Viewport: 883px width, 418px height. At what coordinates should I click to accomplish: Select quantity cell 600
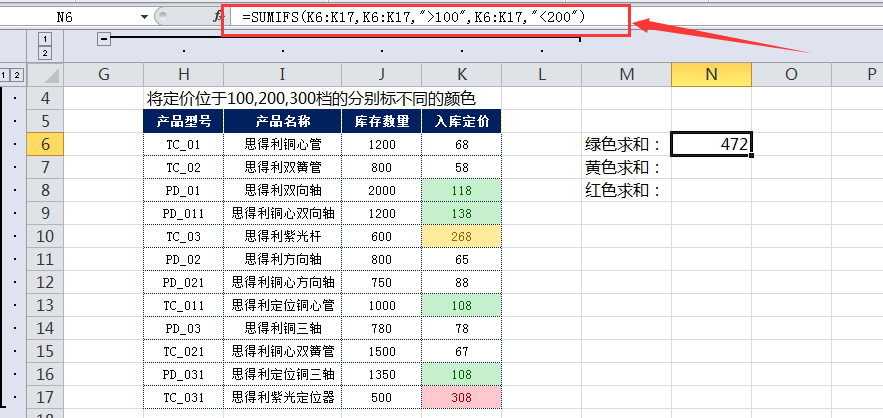pyautogui.click(x=382, y=237)
